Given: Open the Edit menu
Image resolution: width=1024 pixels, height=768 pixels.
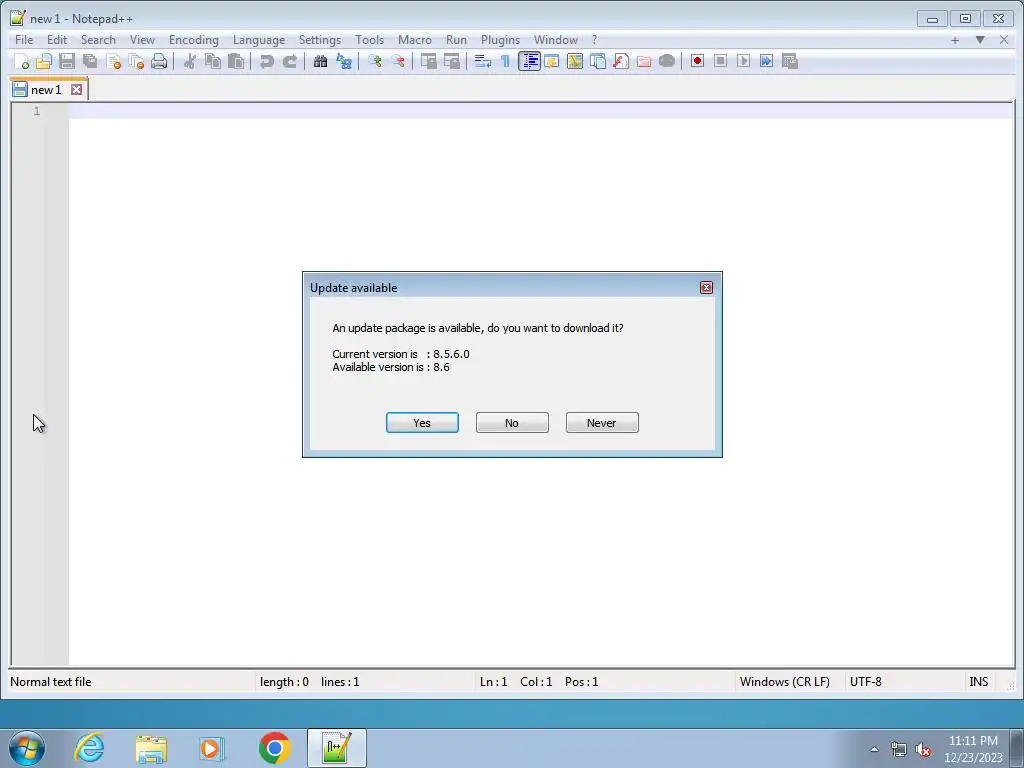Looking at the screenshot, I should click(57, 40).
